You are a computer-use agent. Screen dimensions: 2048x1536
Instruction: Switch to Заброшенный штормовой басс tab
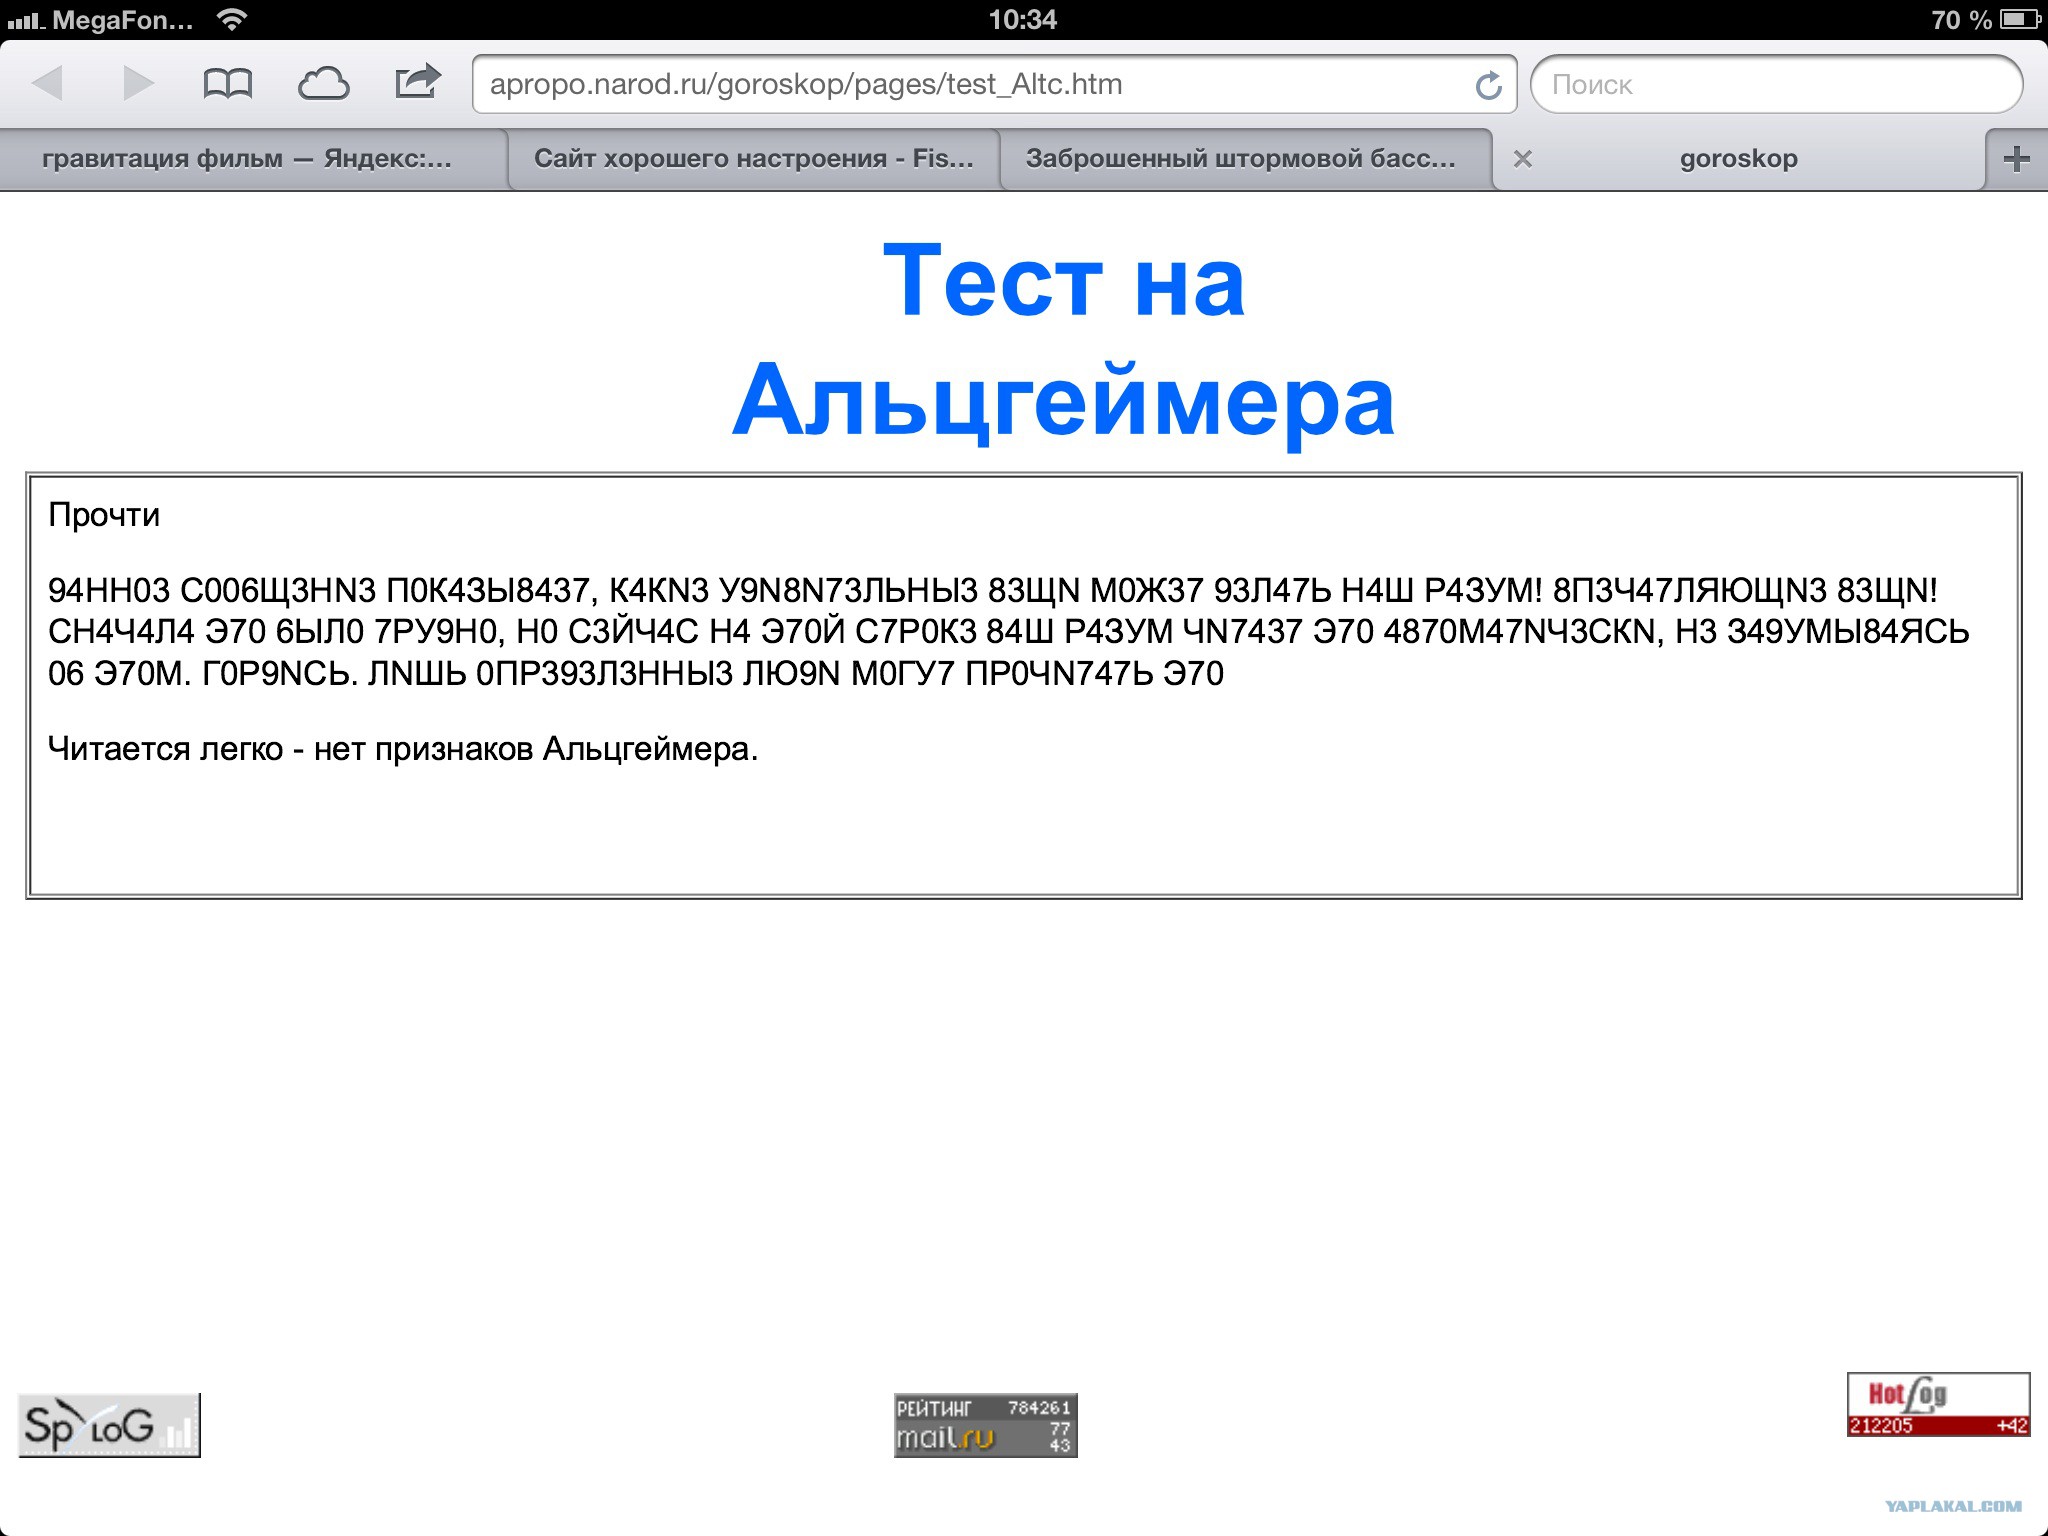tap(1240, 159)
